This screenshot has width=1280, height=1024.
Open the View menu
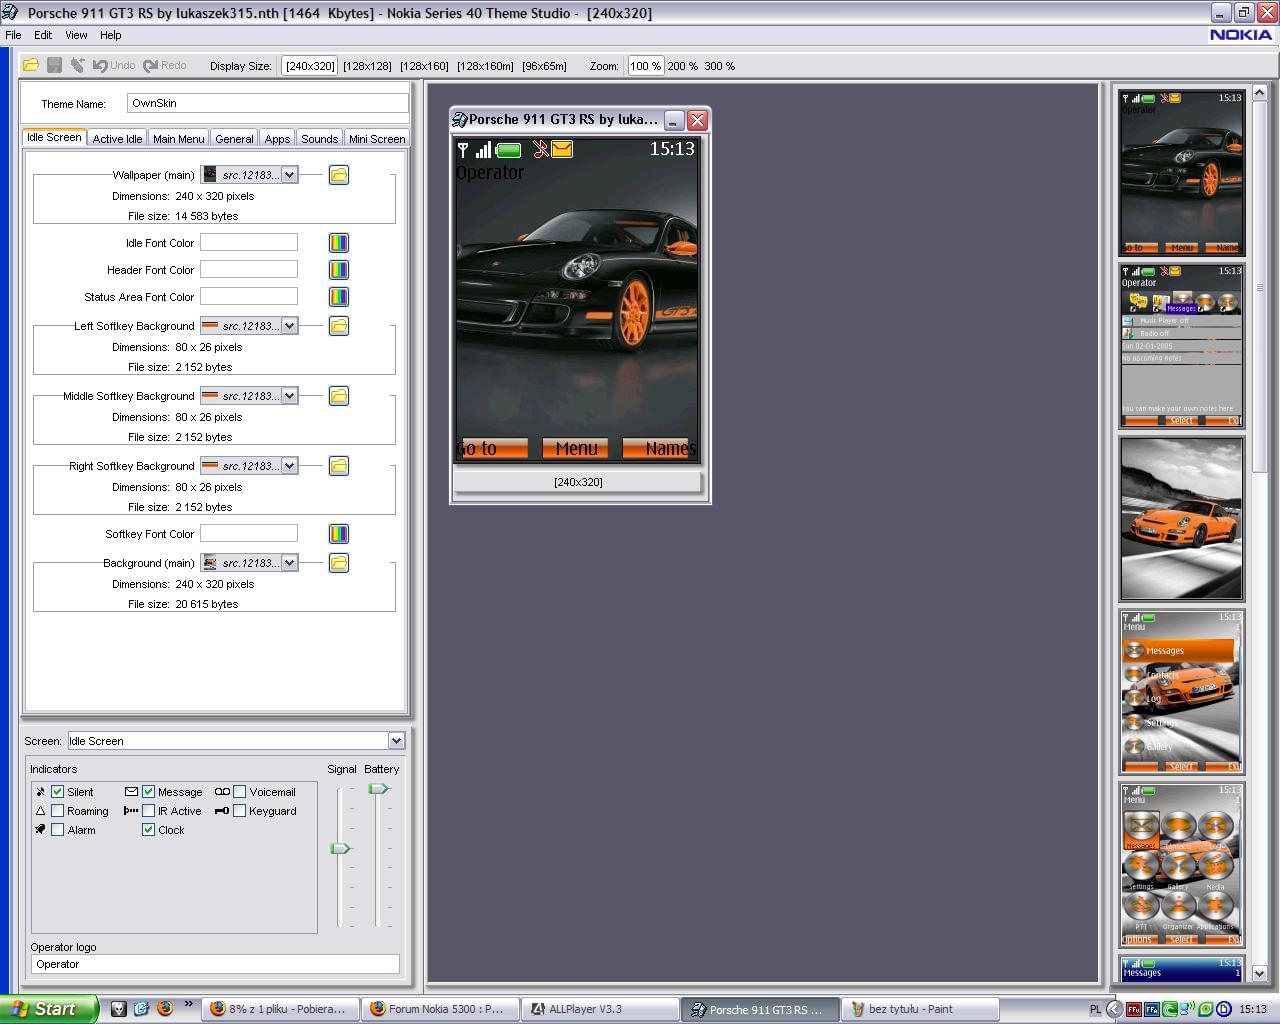tap(76, 35)
